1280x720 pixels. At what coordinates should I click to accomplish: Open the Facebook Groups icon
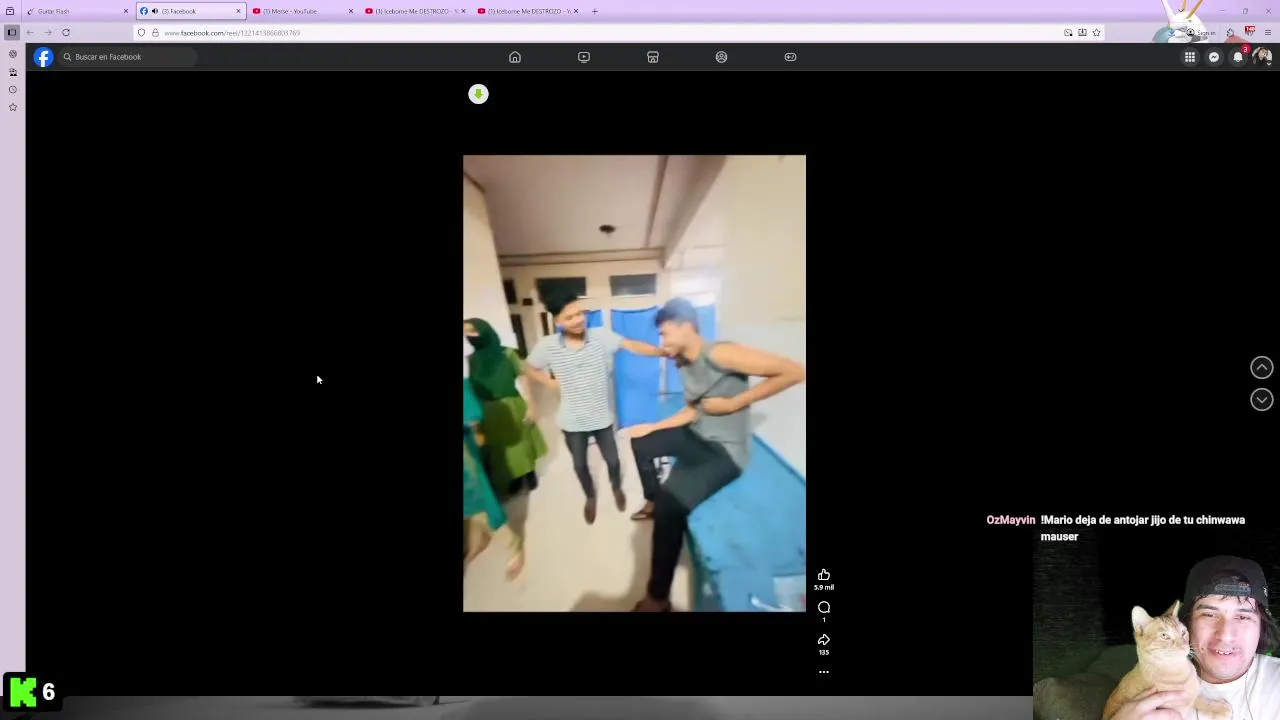(721, 57)
